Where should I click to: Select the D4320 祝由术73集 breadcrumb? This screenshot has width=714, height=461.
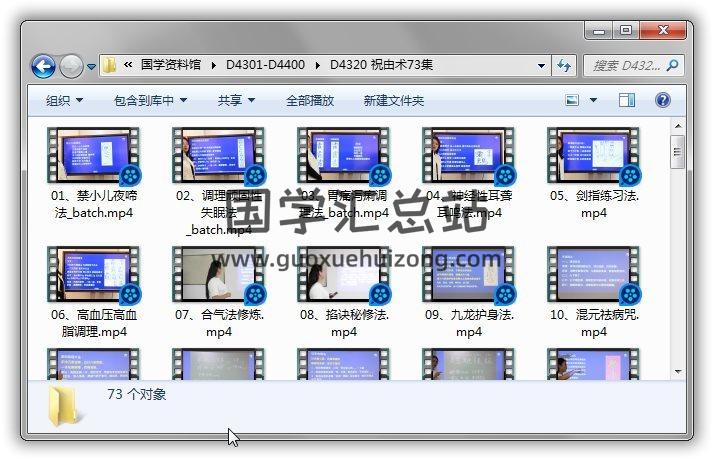click(381, 65)
